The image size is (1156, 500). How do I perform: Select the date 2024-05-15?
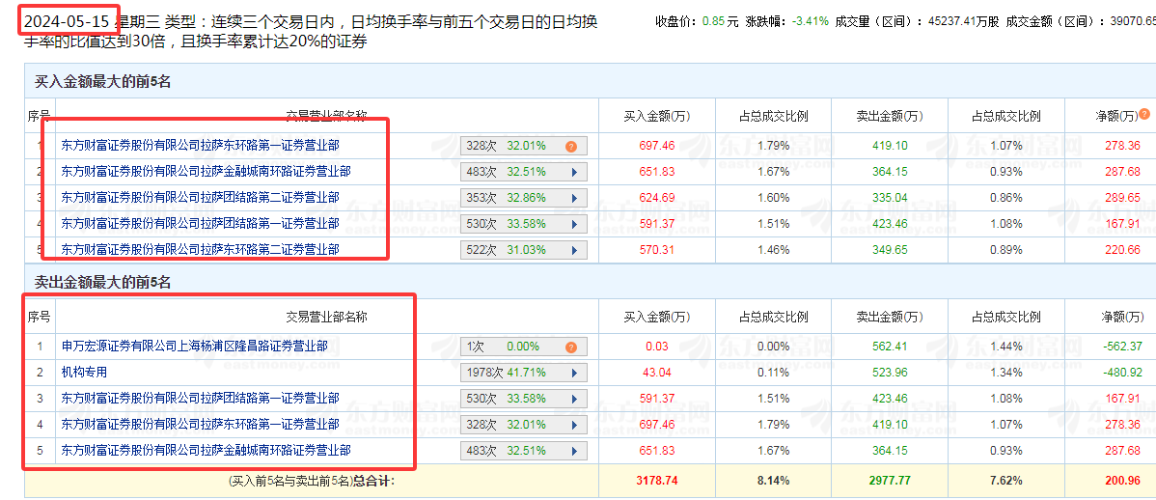(65, 21)
